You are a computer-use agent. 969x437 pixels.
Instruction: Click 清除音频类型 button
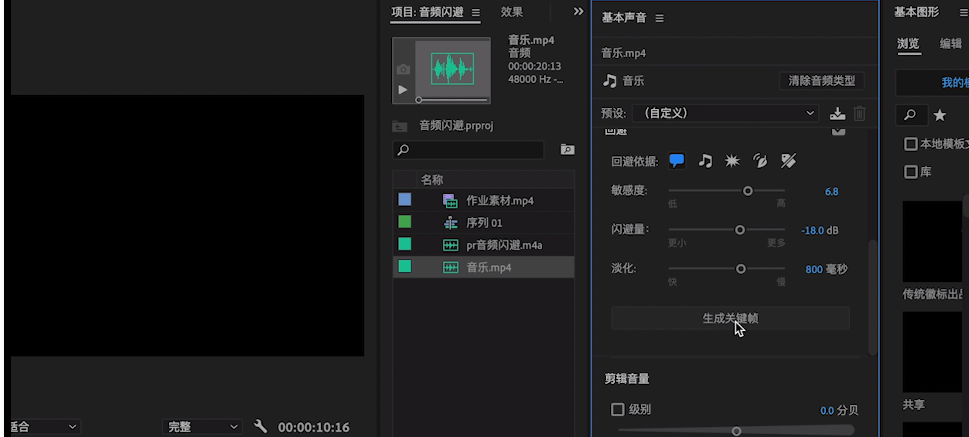pyautogui.click(x=822, y=81)
